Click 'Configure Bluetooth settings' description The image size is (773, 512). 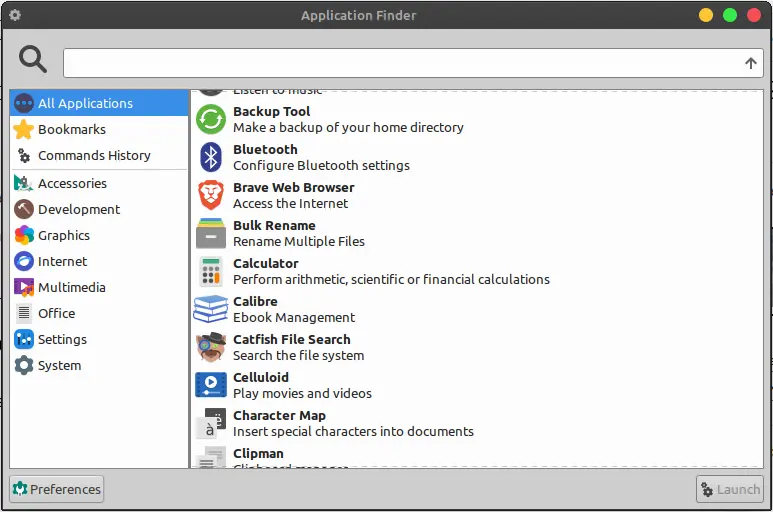pos(321,166)
